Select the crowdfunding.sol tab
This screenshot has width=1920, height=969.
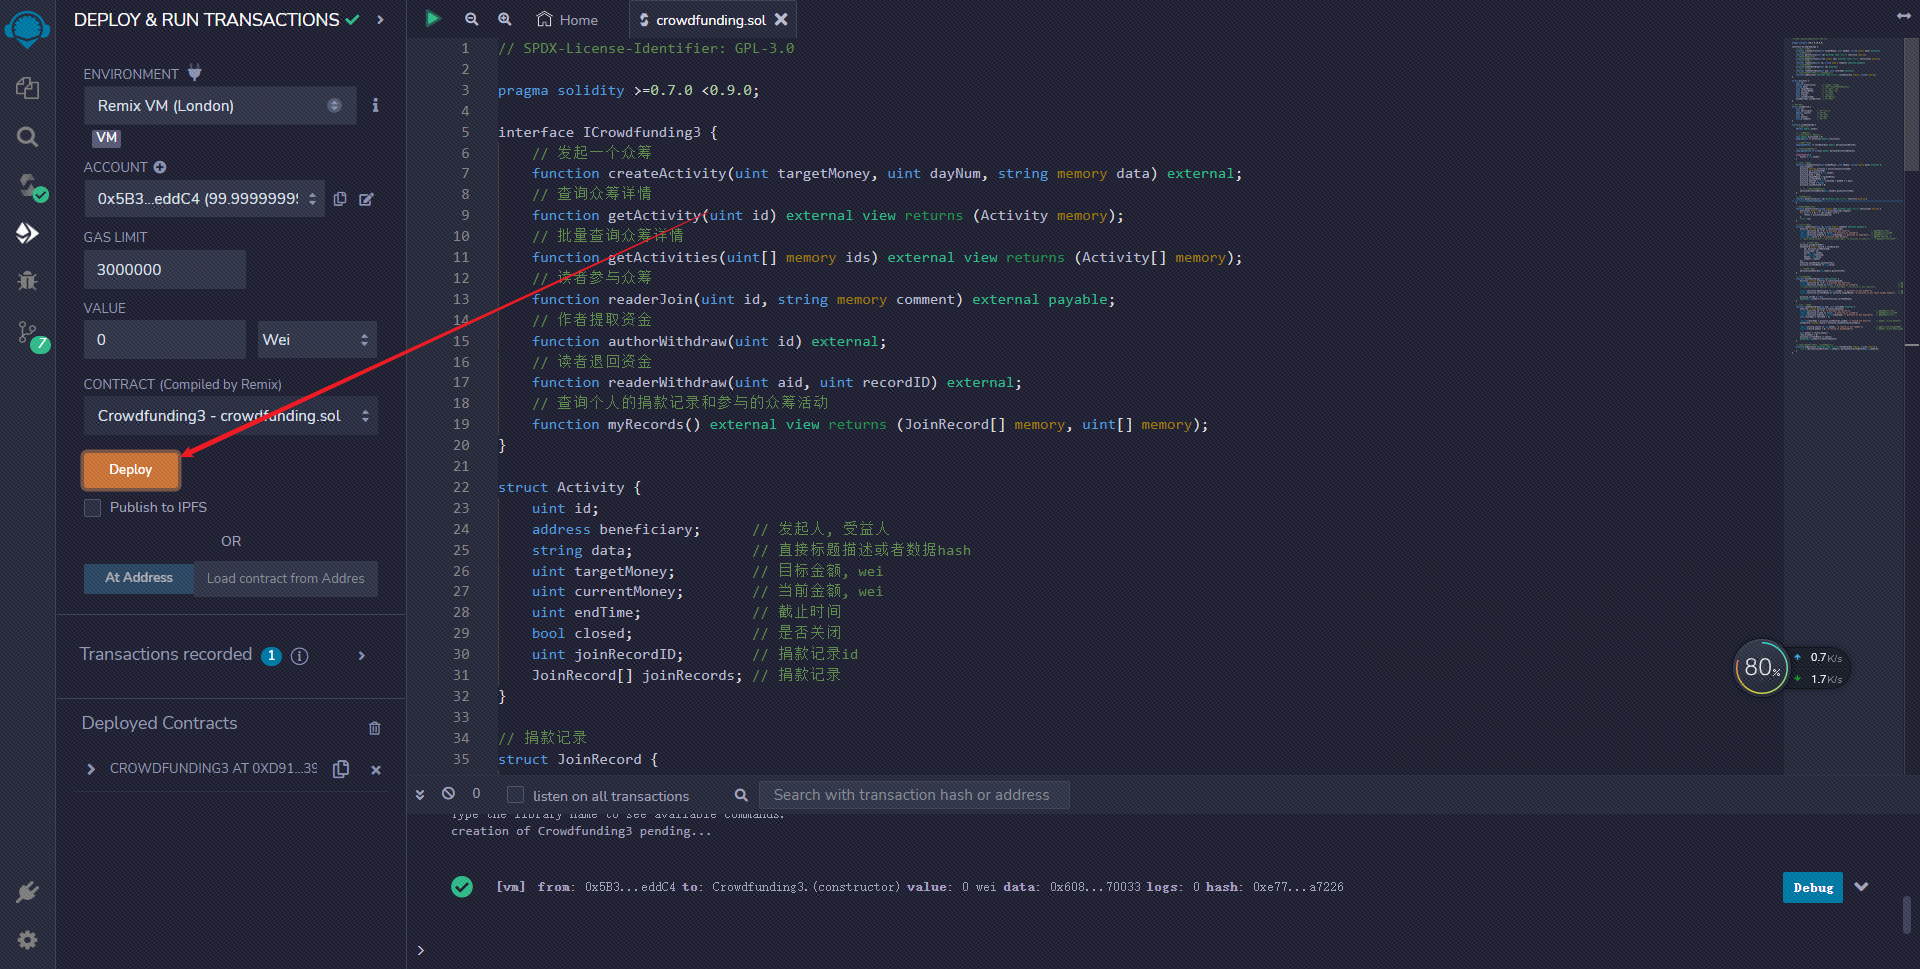(711, 20)
